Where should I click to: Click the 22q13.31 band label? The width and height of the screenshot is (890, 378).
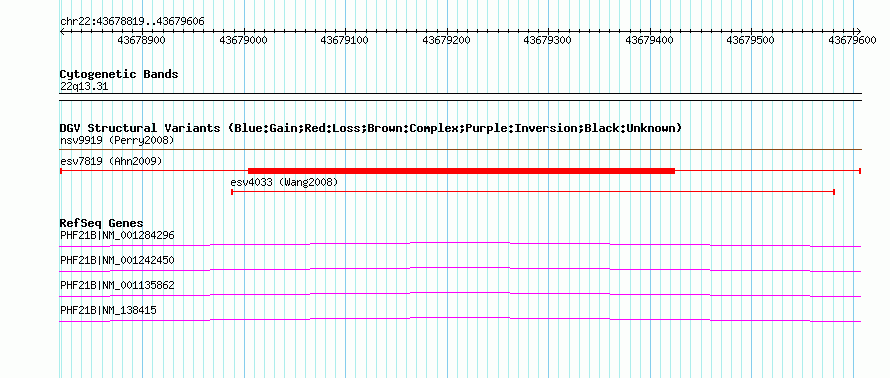84,87
